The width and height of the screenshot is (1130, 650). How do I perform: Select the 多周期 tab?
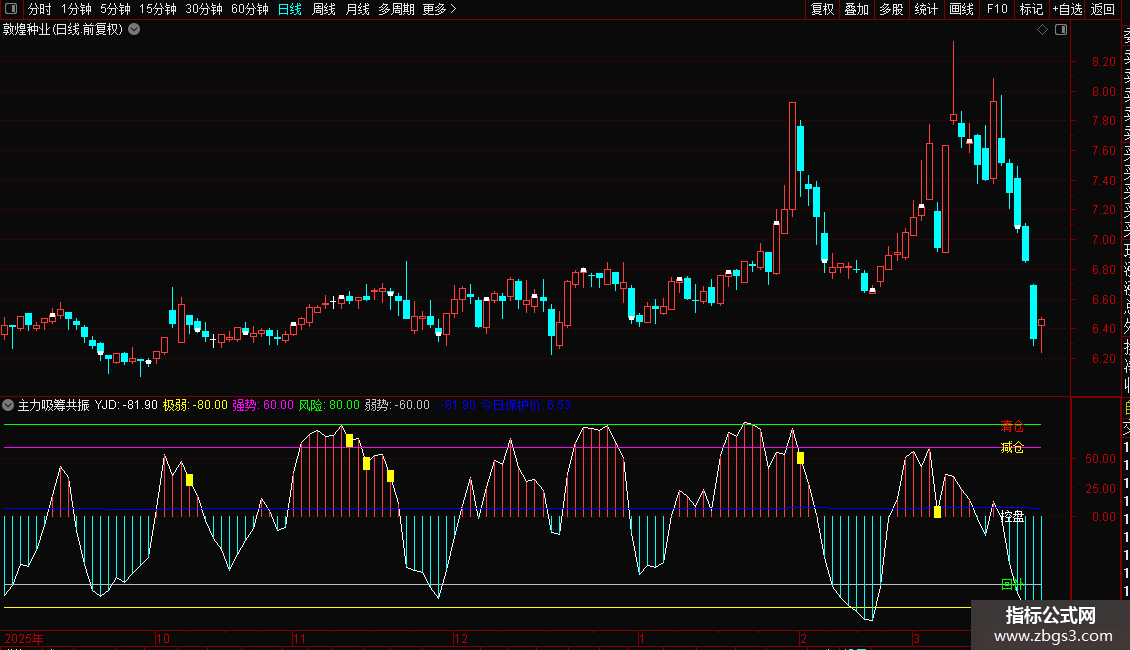(x=396, y=9)
